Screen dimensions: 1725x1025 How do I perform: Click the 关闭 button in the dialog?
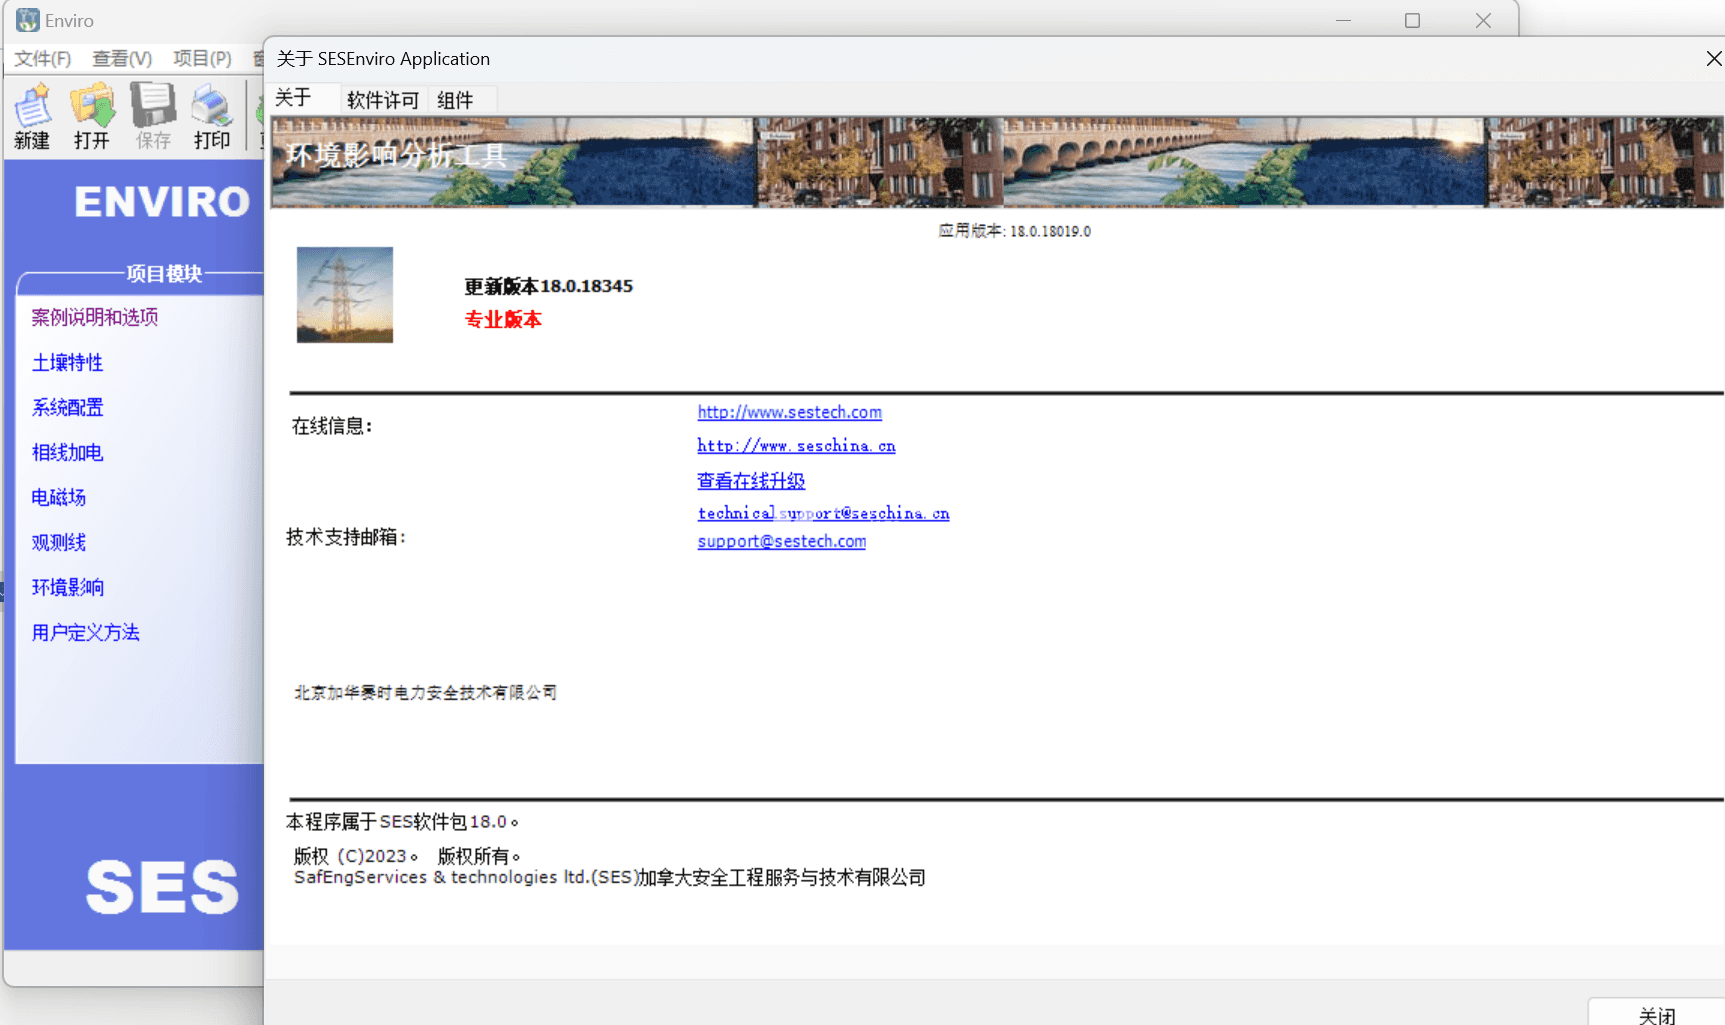[x=1657, y=1012]
